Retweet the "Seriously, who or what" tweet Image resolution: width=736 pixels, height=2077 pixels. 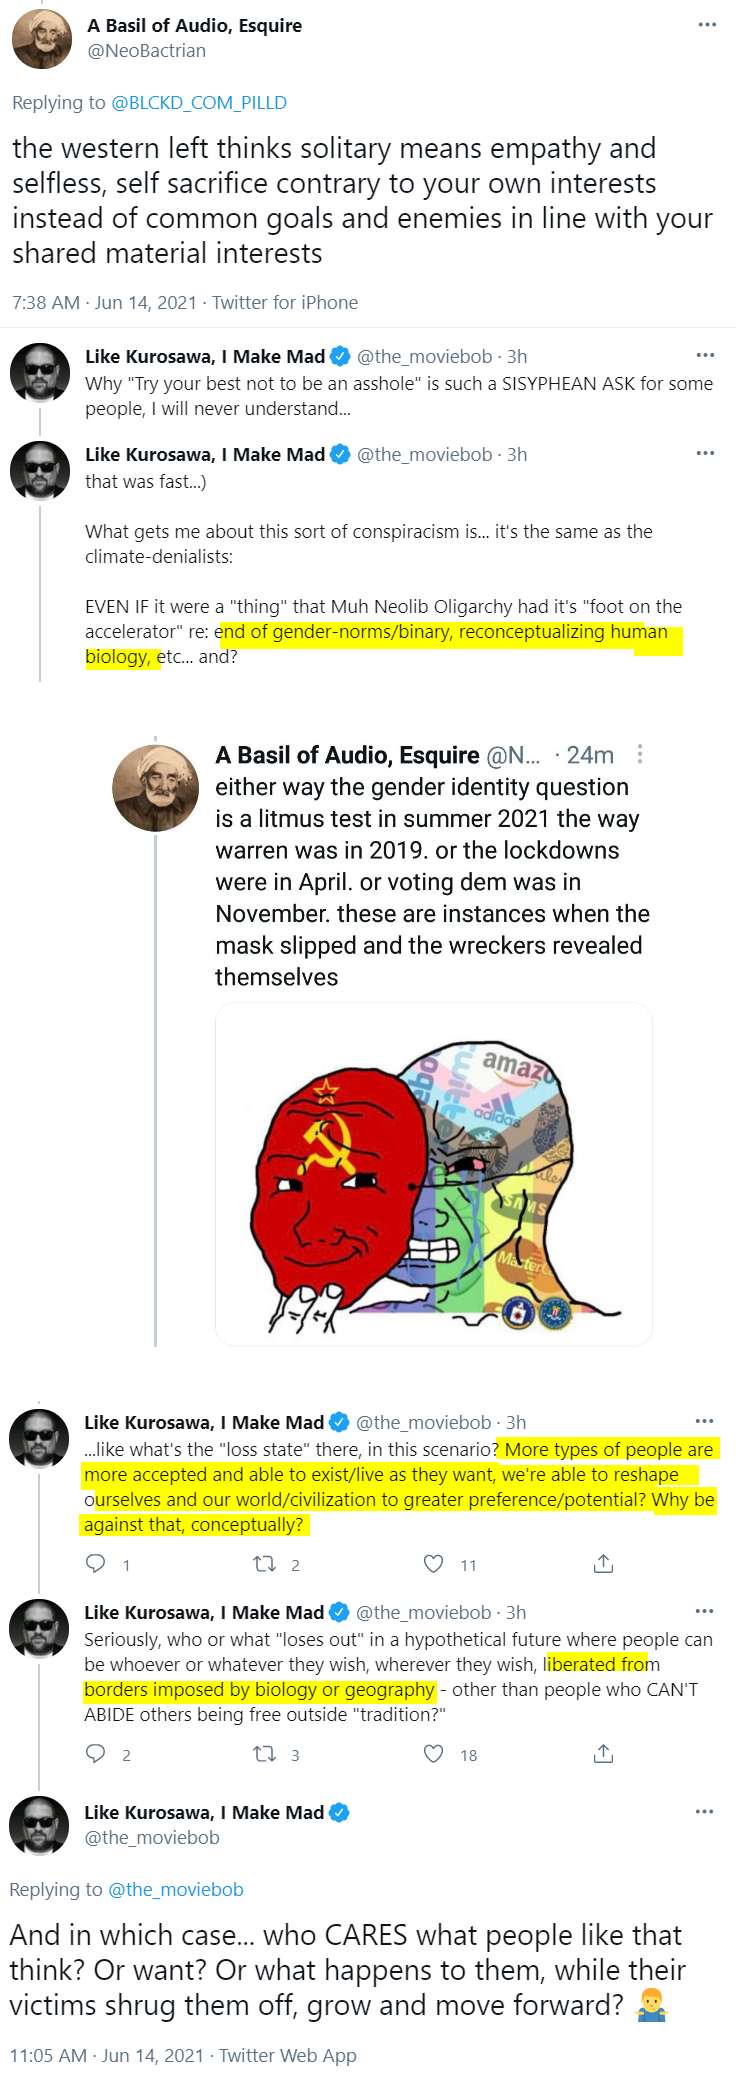point(264,1754)
